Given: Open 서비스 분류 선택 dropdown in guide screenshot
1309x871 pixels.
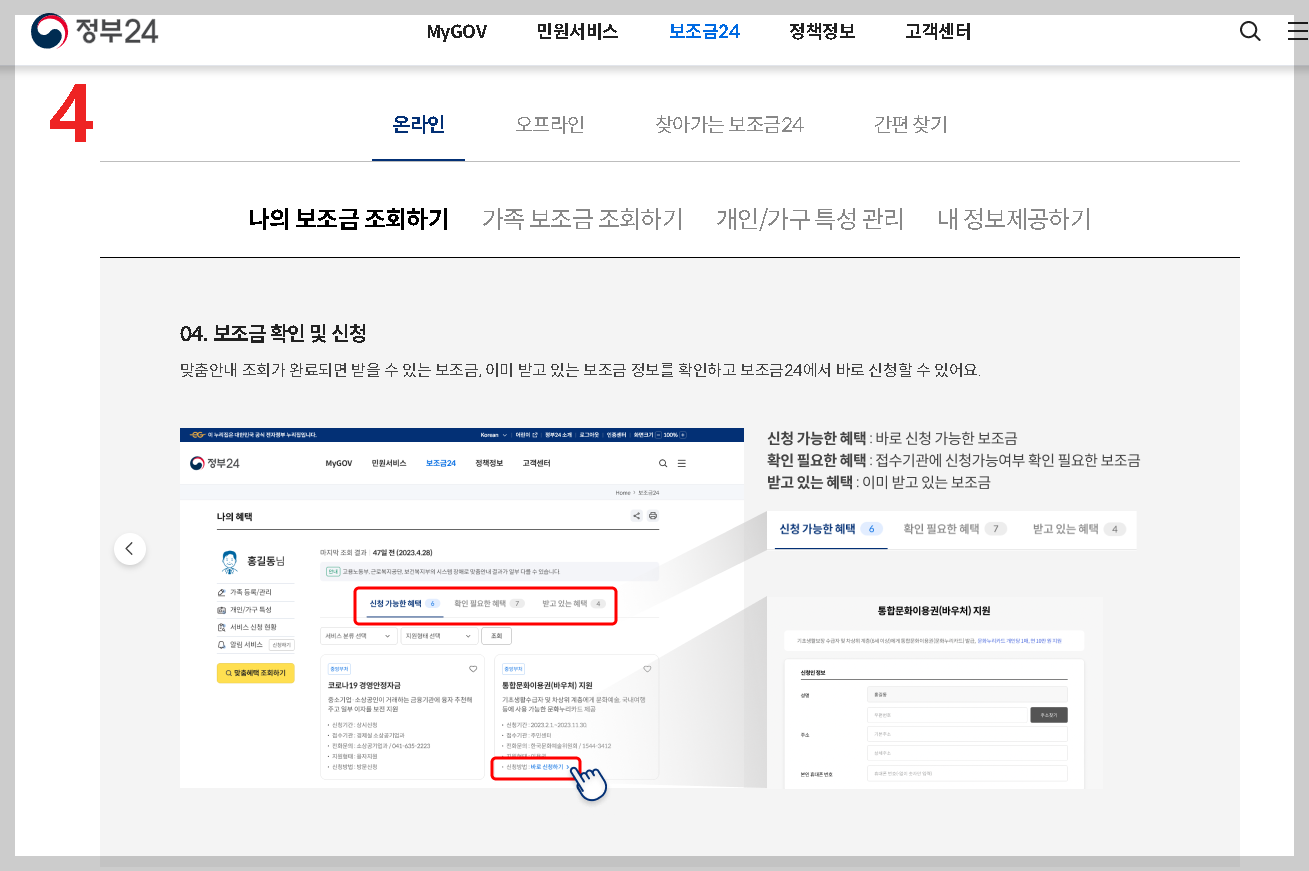Looking at the screenshot, I should (x=358, y=636).
